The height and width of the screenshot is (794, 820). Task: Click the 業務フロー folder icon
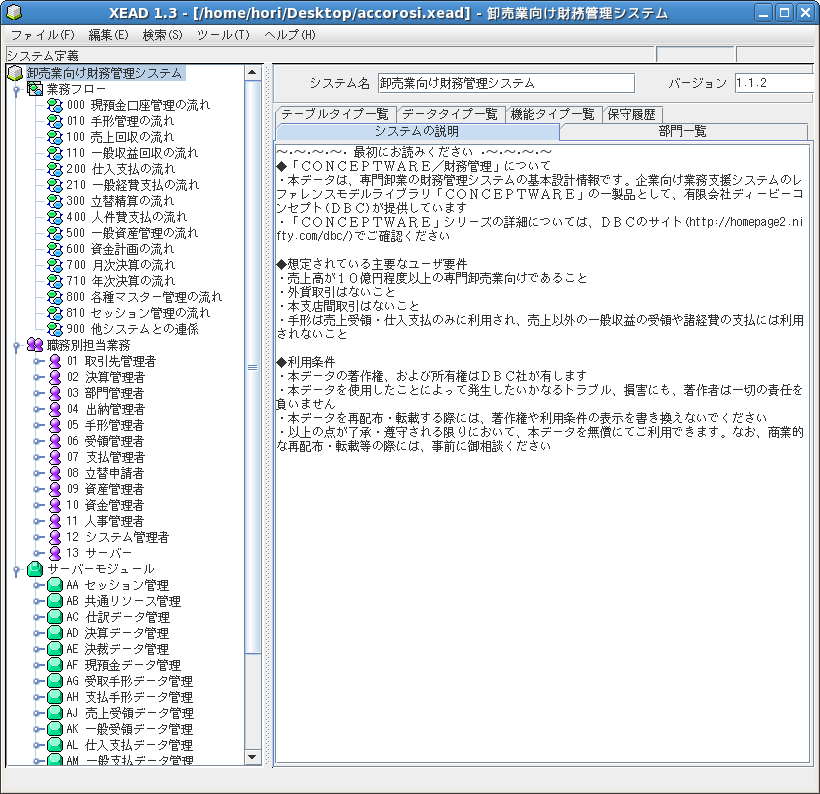click(35, 89)
